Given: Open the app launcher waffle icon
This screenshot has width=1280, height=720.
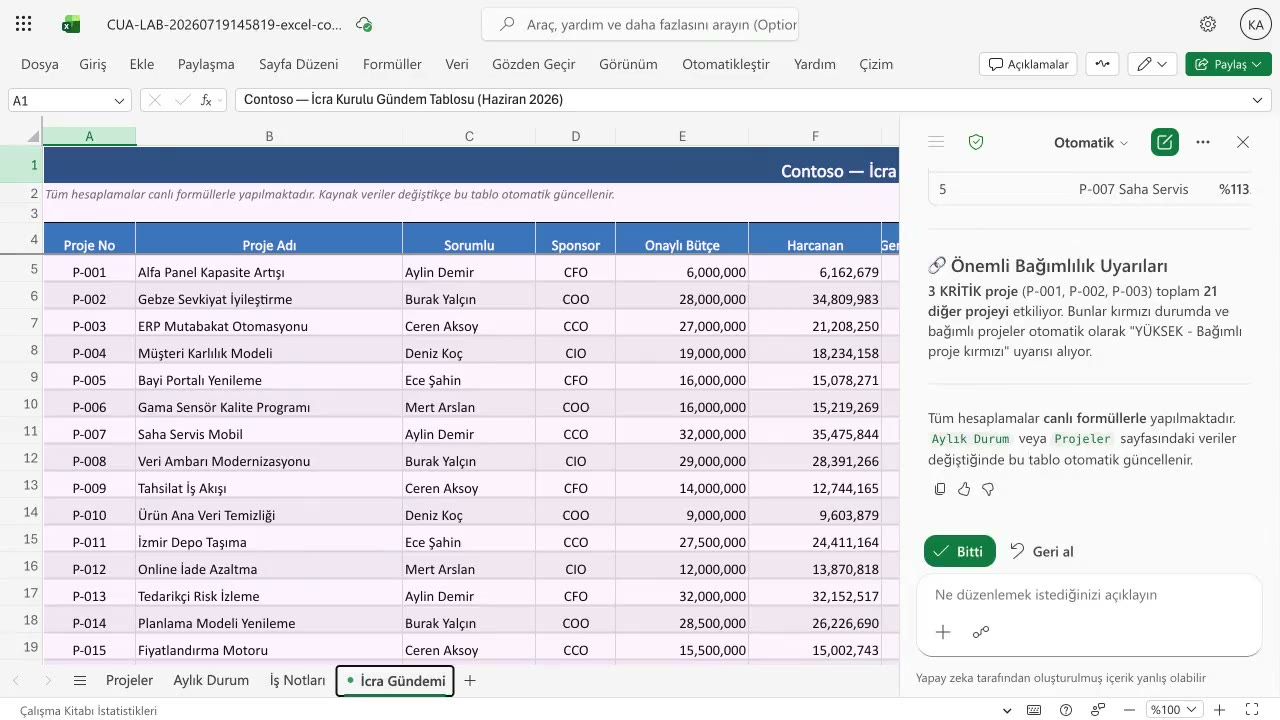Looking at the screenshot, I should pyautogui.click(x=24, y=24).
